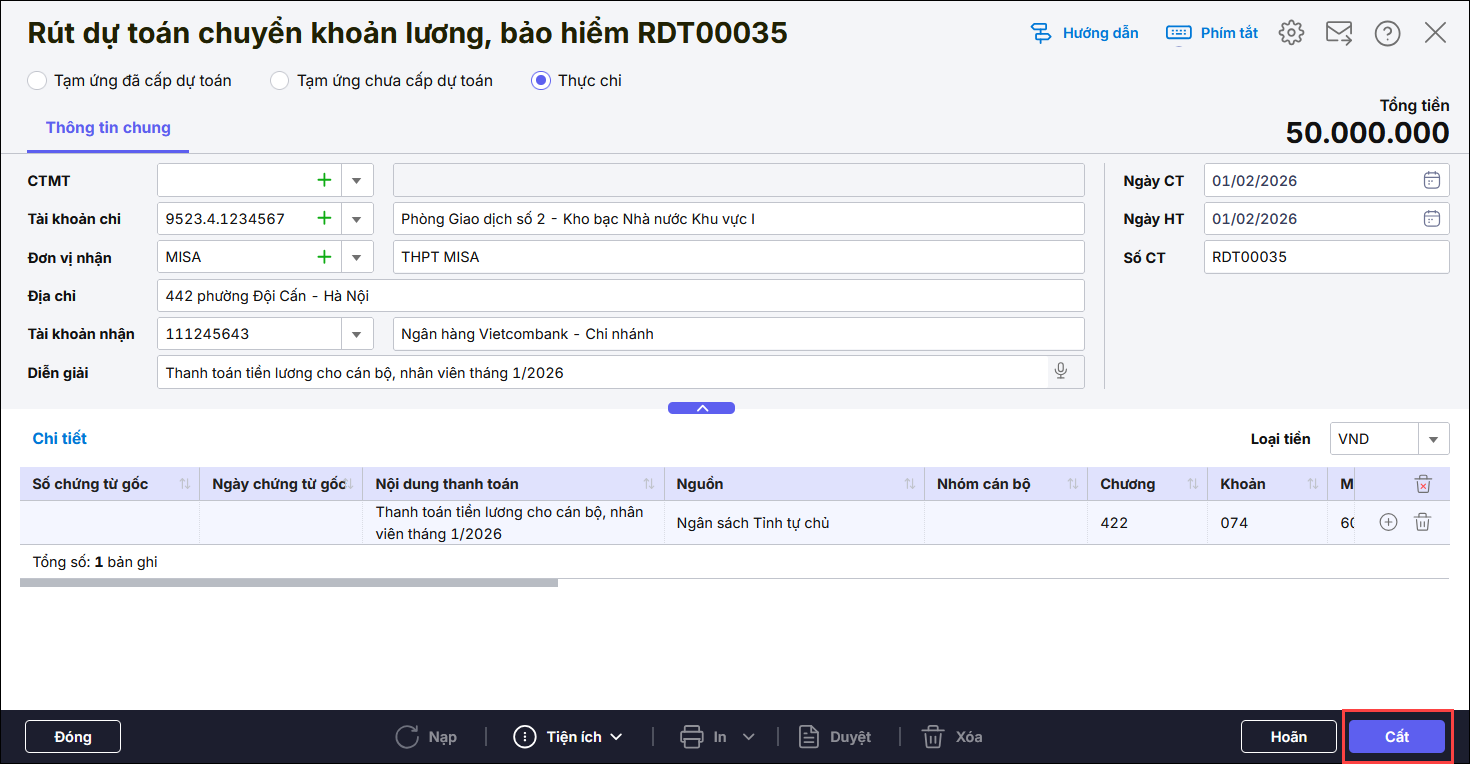Screen dimensions: 1470x764
Task: Open the Ngày CT calendar picker
Action: pos(1431,181)
